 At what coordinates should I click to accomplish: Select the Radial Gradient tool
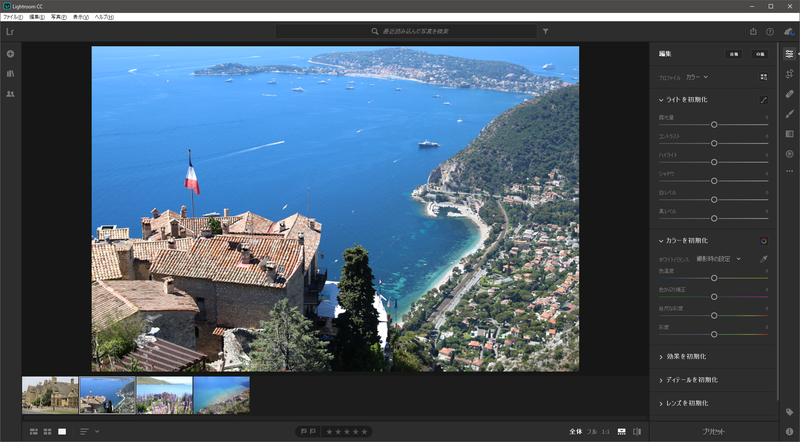pyautogui.click(x=789, y=154)
